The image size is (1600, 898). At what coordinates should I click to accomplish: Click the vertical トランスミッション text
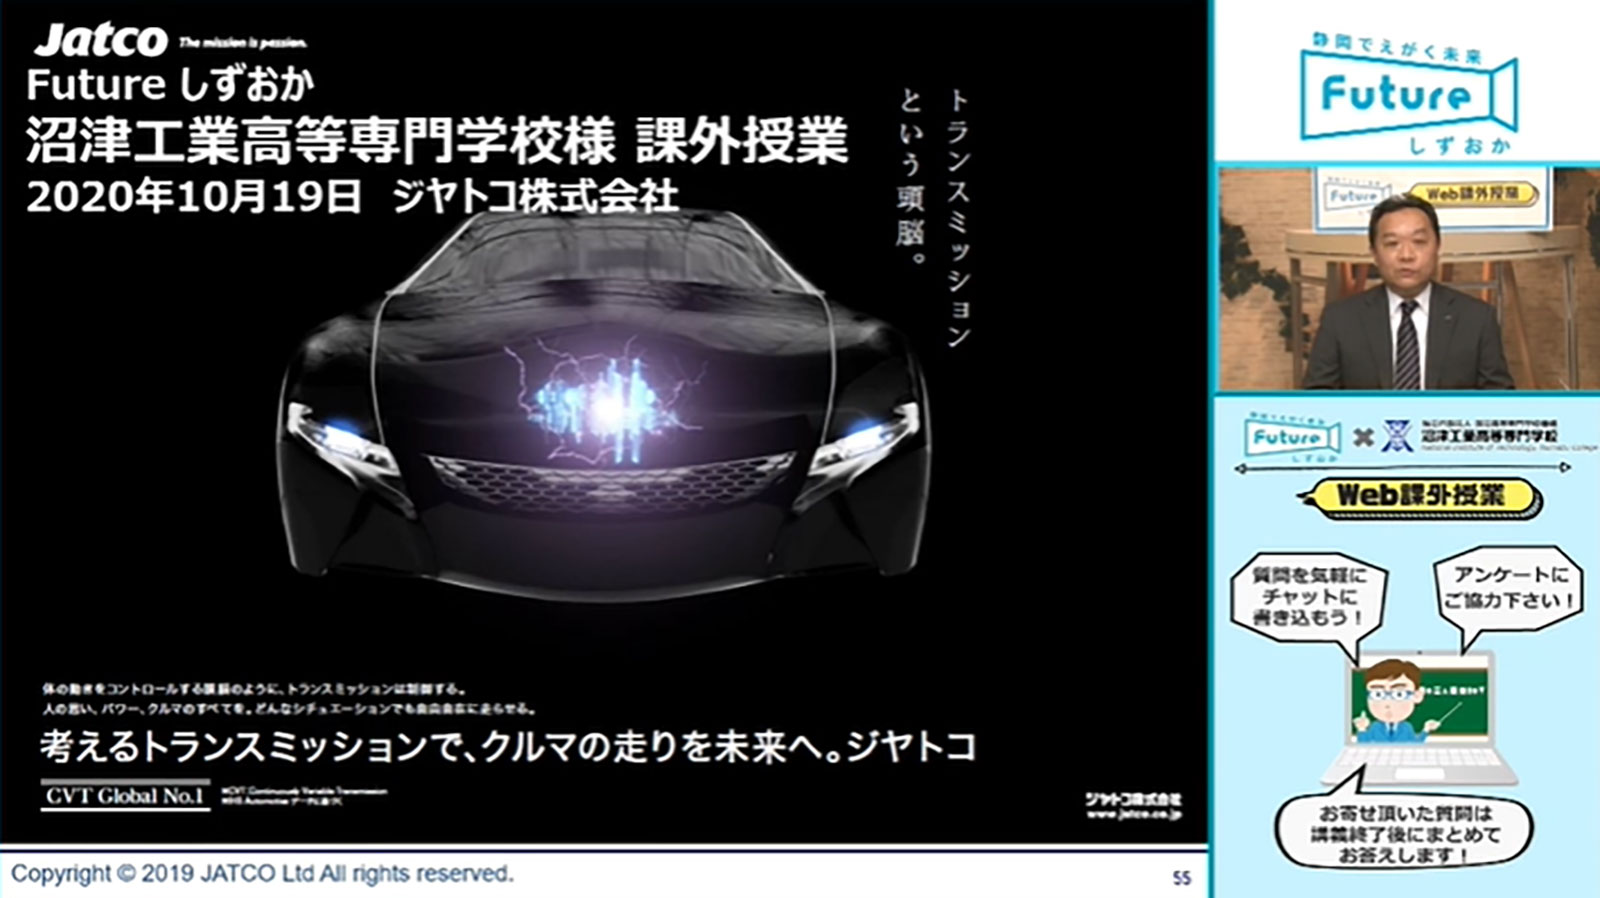coord(958,218)
